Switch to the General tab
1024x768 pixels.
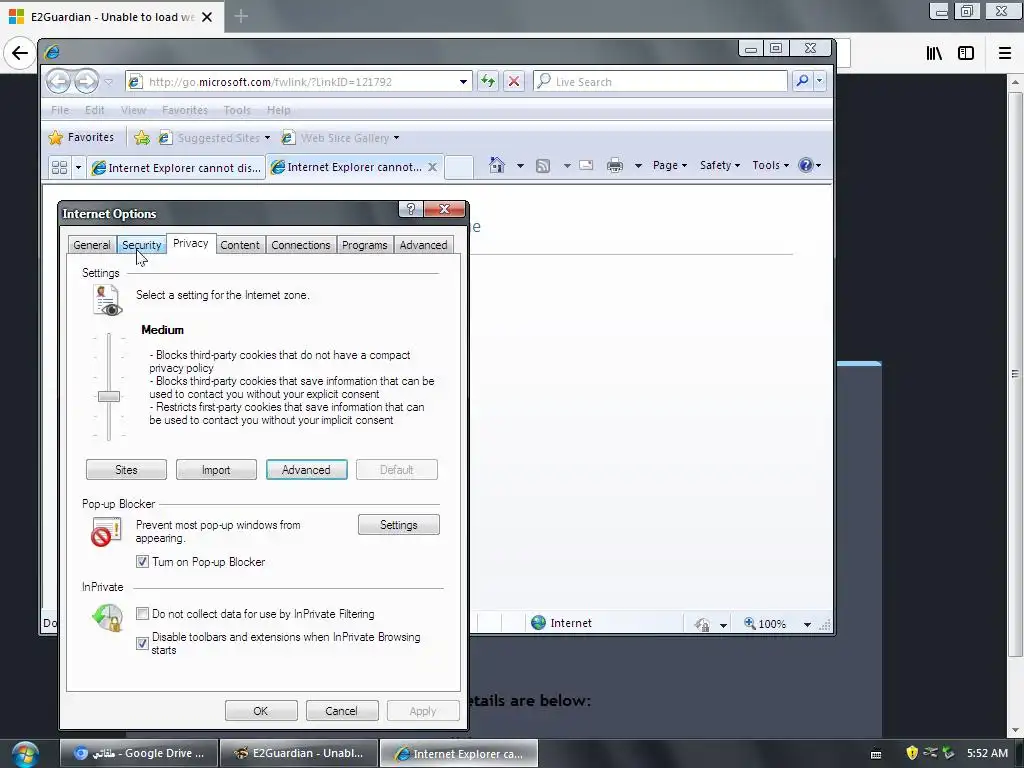point(91,245)
